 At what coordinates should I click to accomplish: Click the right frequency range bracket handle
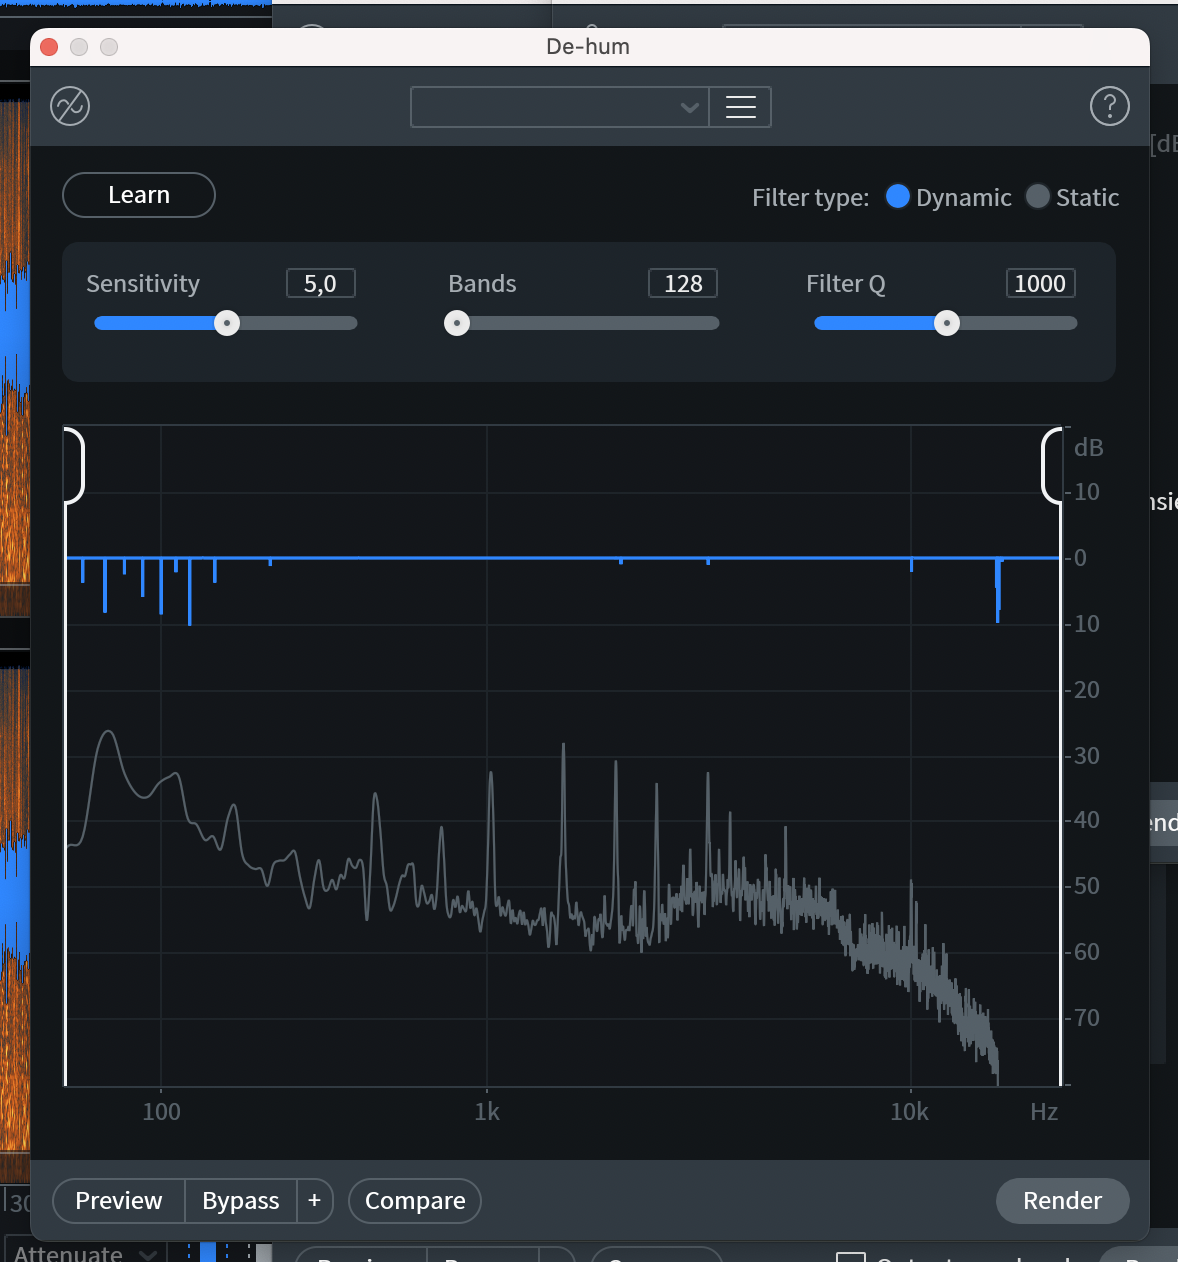coord(1051,465)
